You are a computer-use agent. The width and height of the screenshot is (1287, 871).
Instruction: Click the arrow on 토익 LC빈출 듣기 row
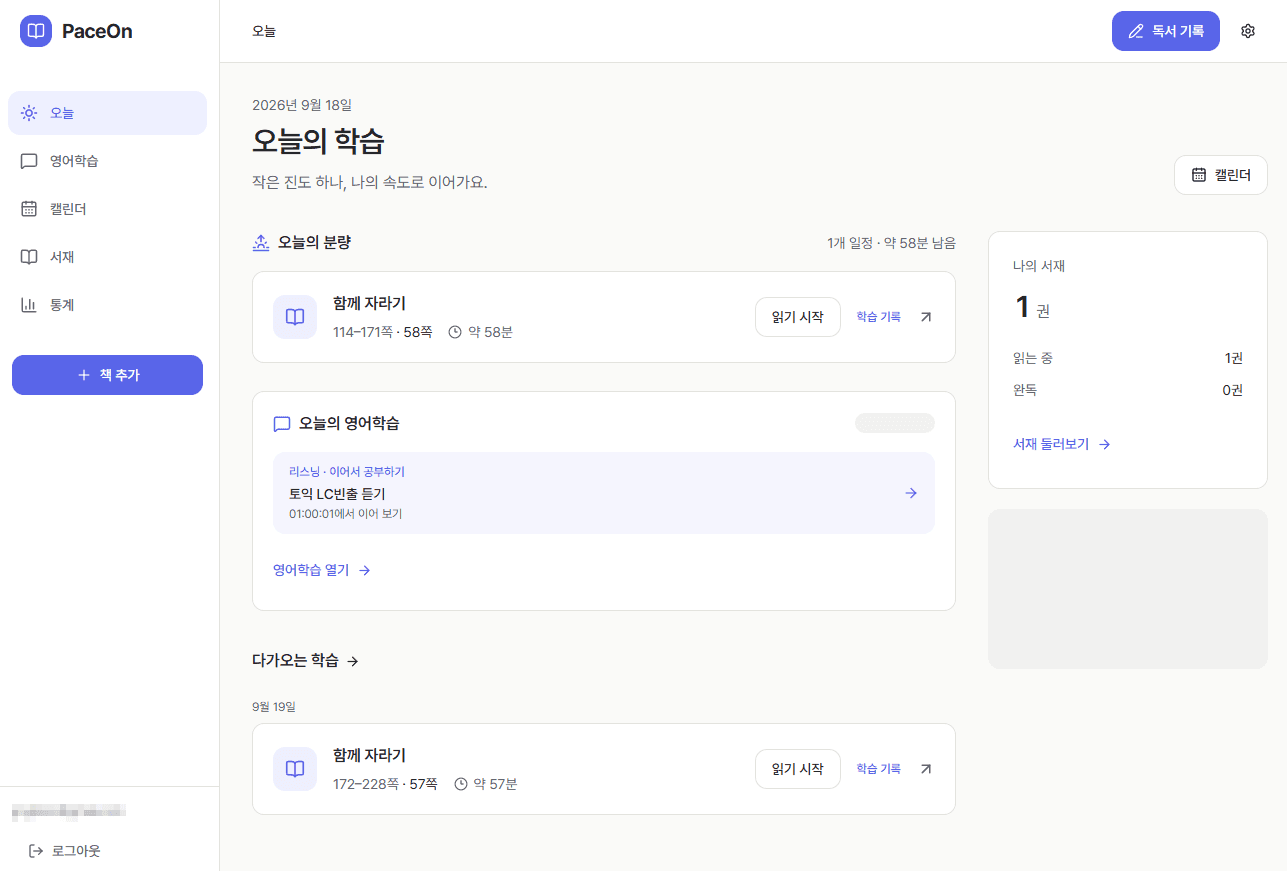[911, 493]
